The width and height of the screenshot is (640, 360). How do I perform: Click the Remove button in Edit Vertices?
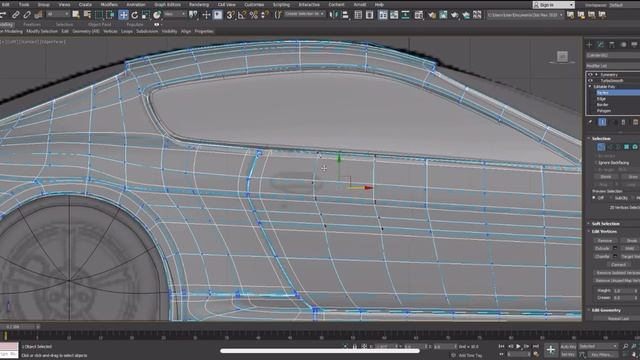[x=604, y=241]
